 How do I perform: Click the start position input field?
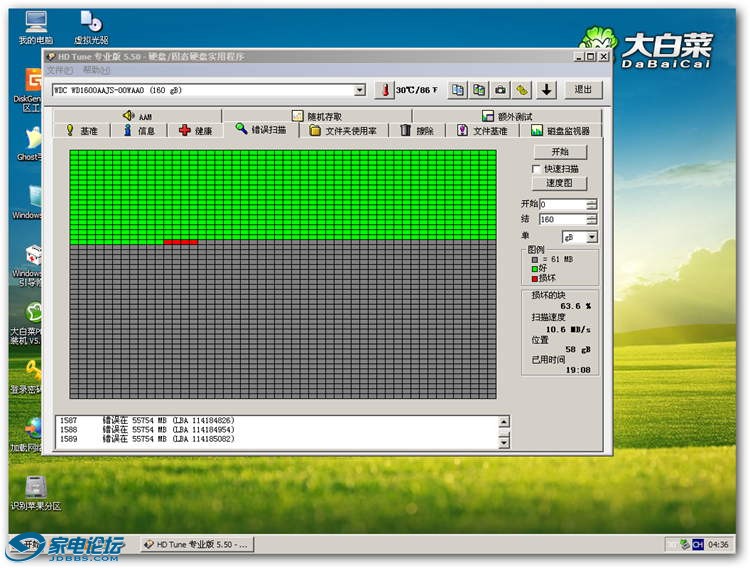563,204
